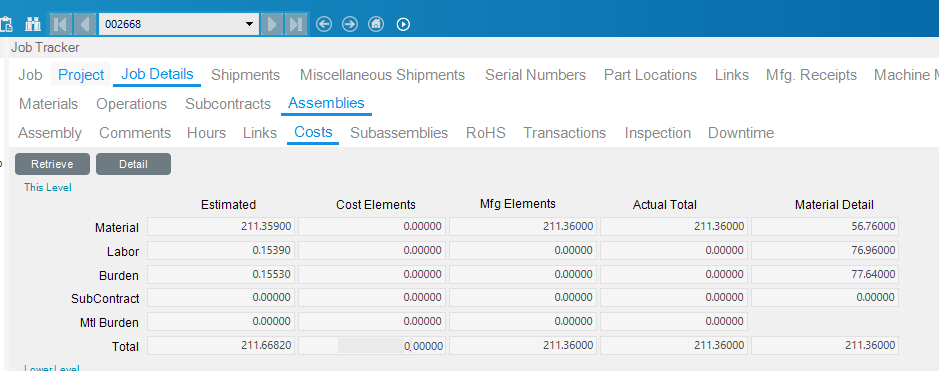Click the Job Tracker title text
The image size is (939, 371).
45,47
